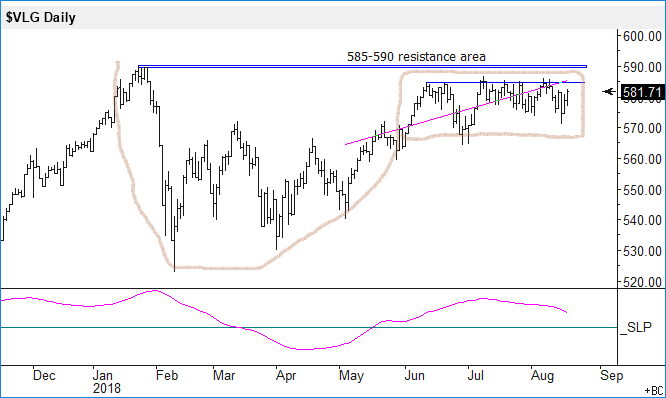
Task: Click the Aug label on date axis
Action: 542,376
